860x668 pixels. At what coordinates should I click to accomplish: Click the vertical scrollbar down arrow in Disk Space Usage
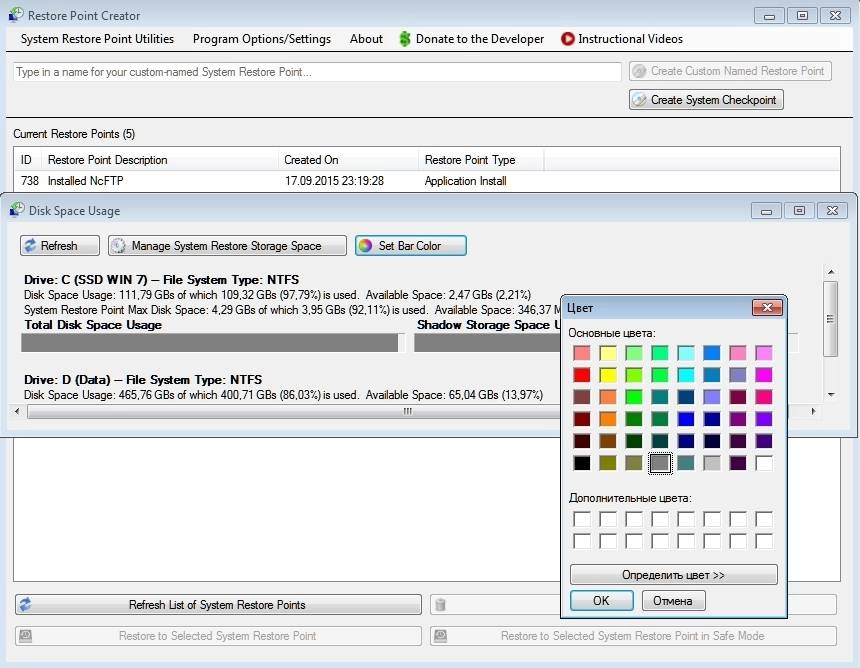tap(831, 395)
